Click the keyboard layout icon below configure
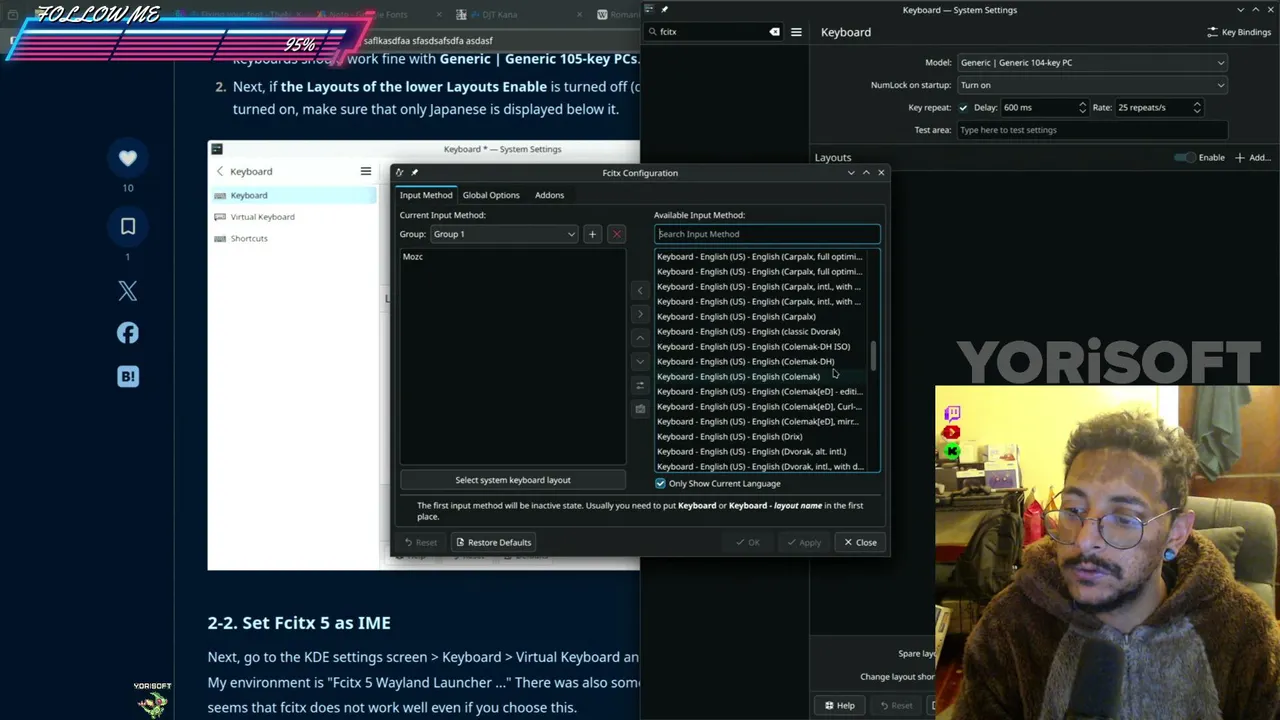Viewport: 1280px width, 720px height. point(640,409)
